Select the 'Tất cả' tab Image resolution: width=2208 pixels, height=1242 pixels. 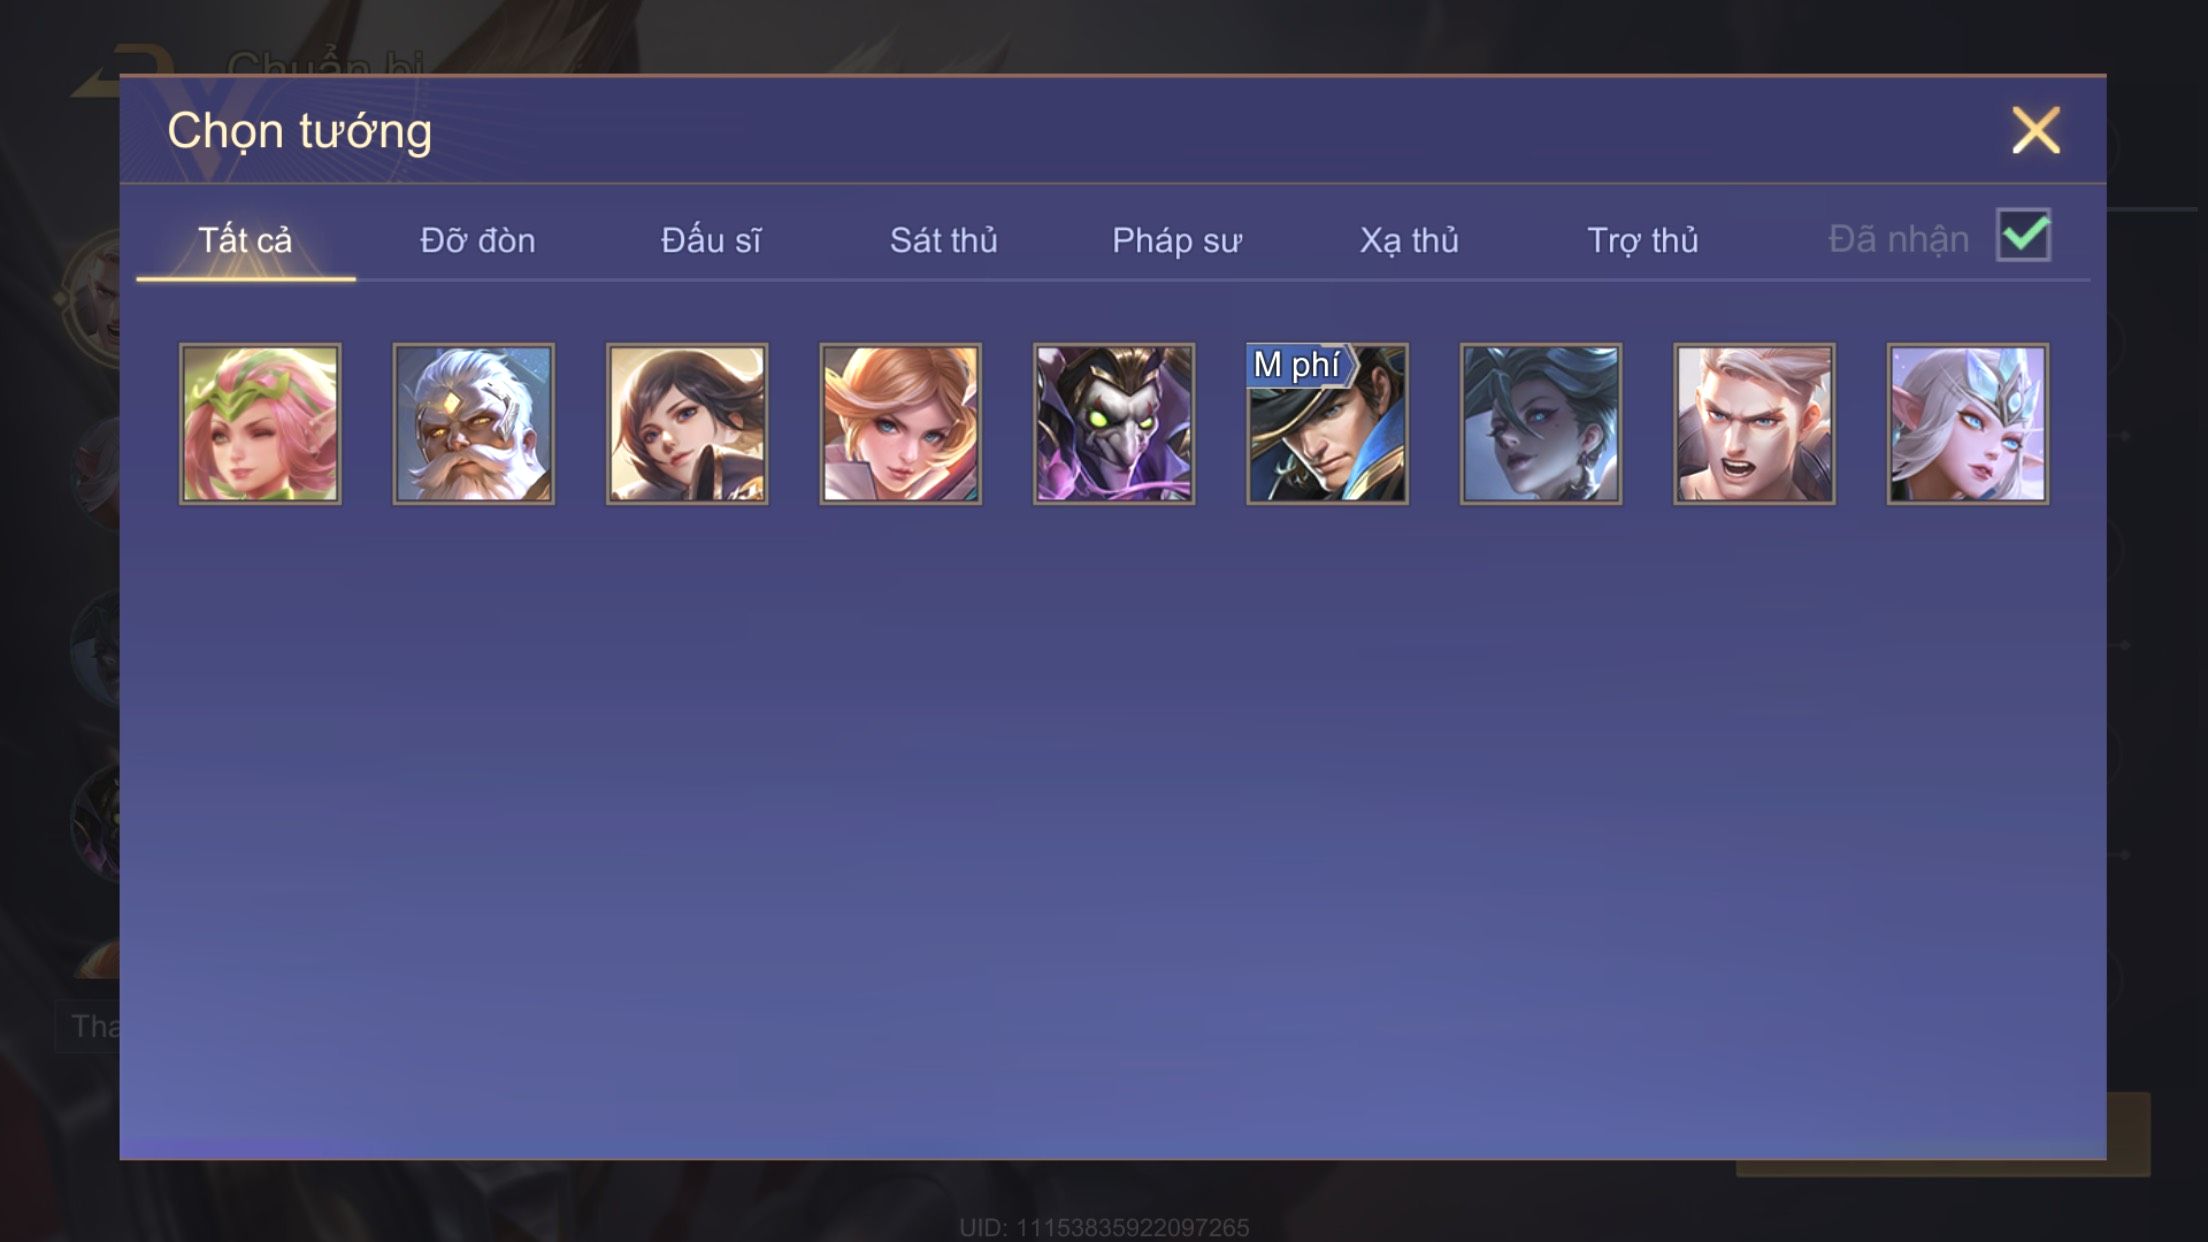pyautogui.click(x=245, y=240)
